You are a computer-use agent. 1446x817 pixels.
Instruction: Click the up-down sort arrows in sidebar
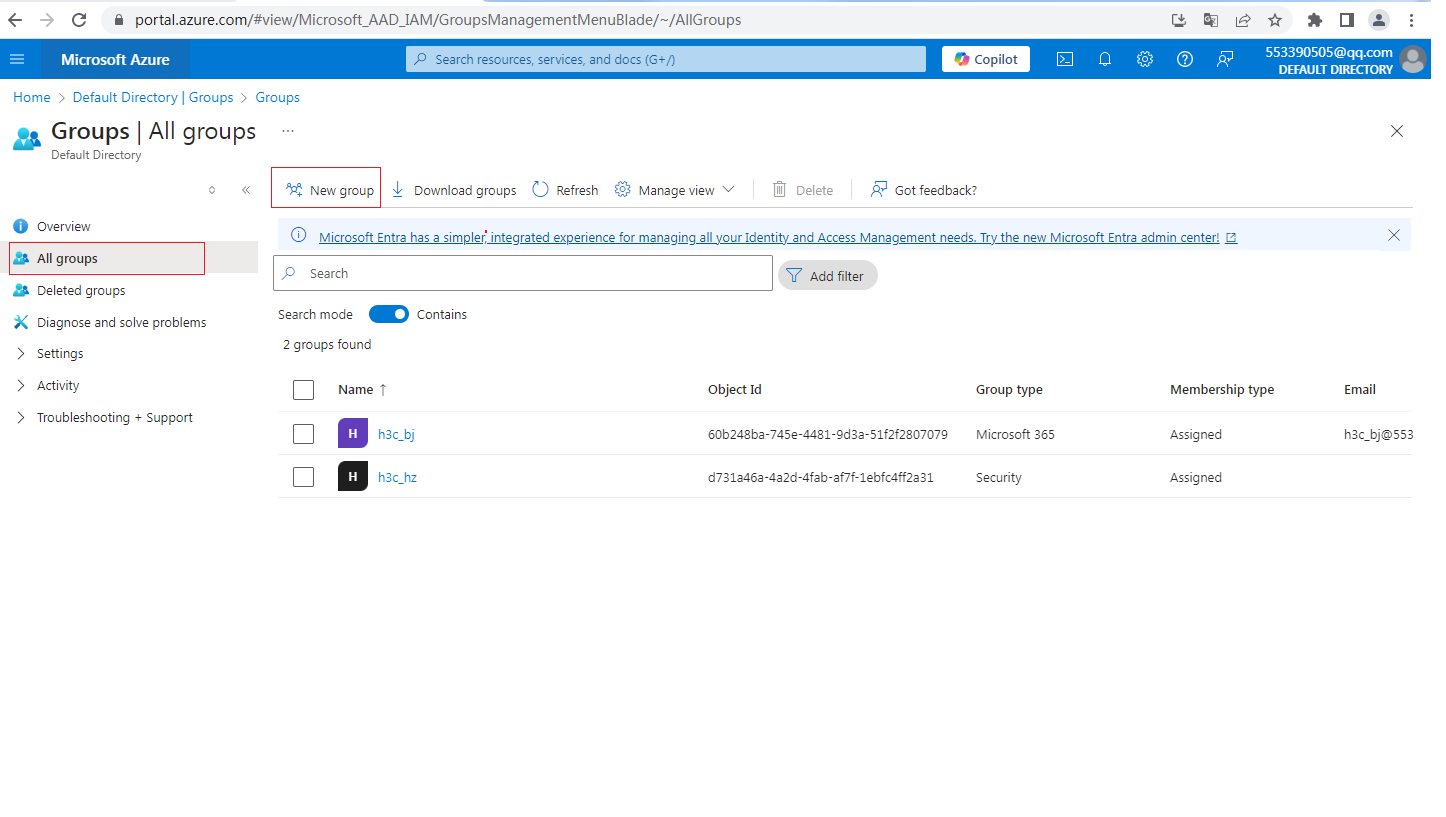tap(212, 190)
